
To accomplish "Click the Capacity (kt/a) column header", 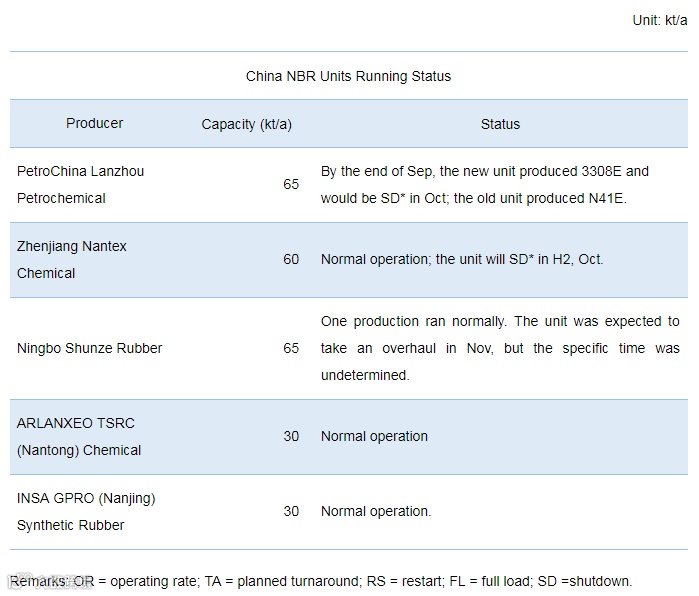I will click(x=246, y=124).
